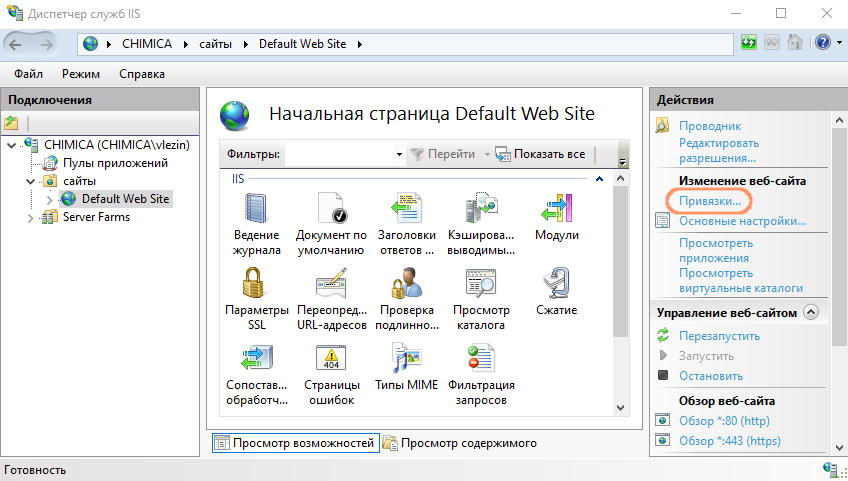This screenshot has height=481, width=848.
Task: Click Перезапустить to restart the website
Action: point(719,336)
